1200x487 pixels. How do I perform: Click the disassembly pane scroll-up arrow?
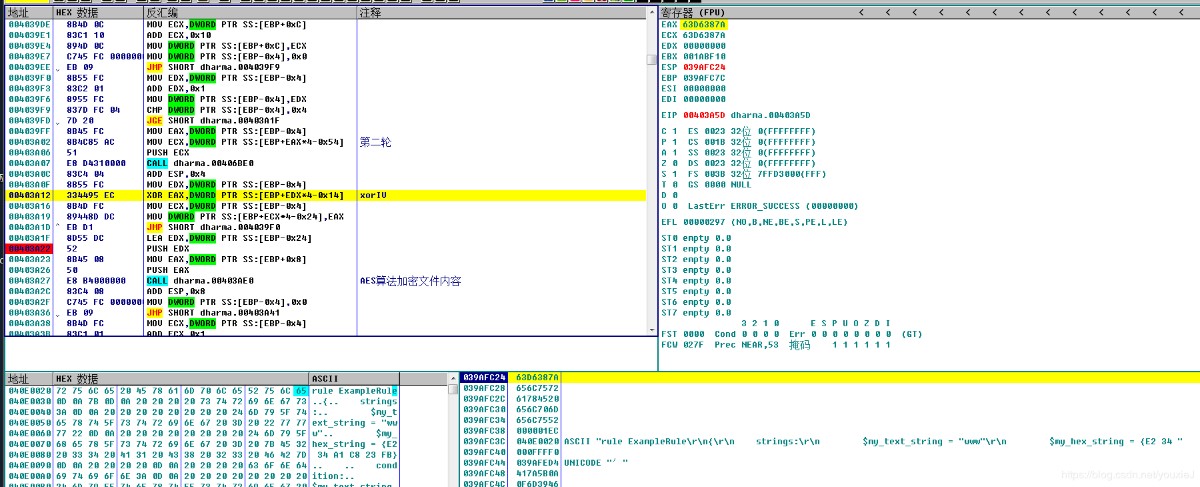[x=651, y=13]
